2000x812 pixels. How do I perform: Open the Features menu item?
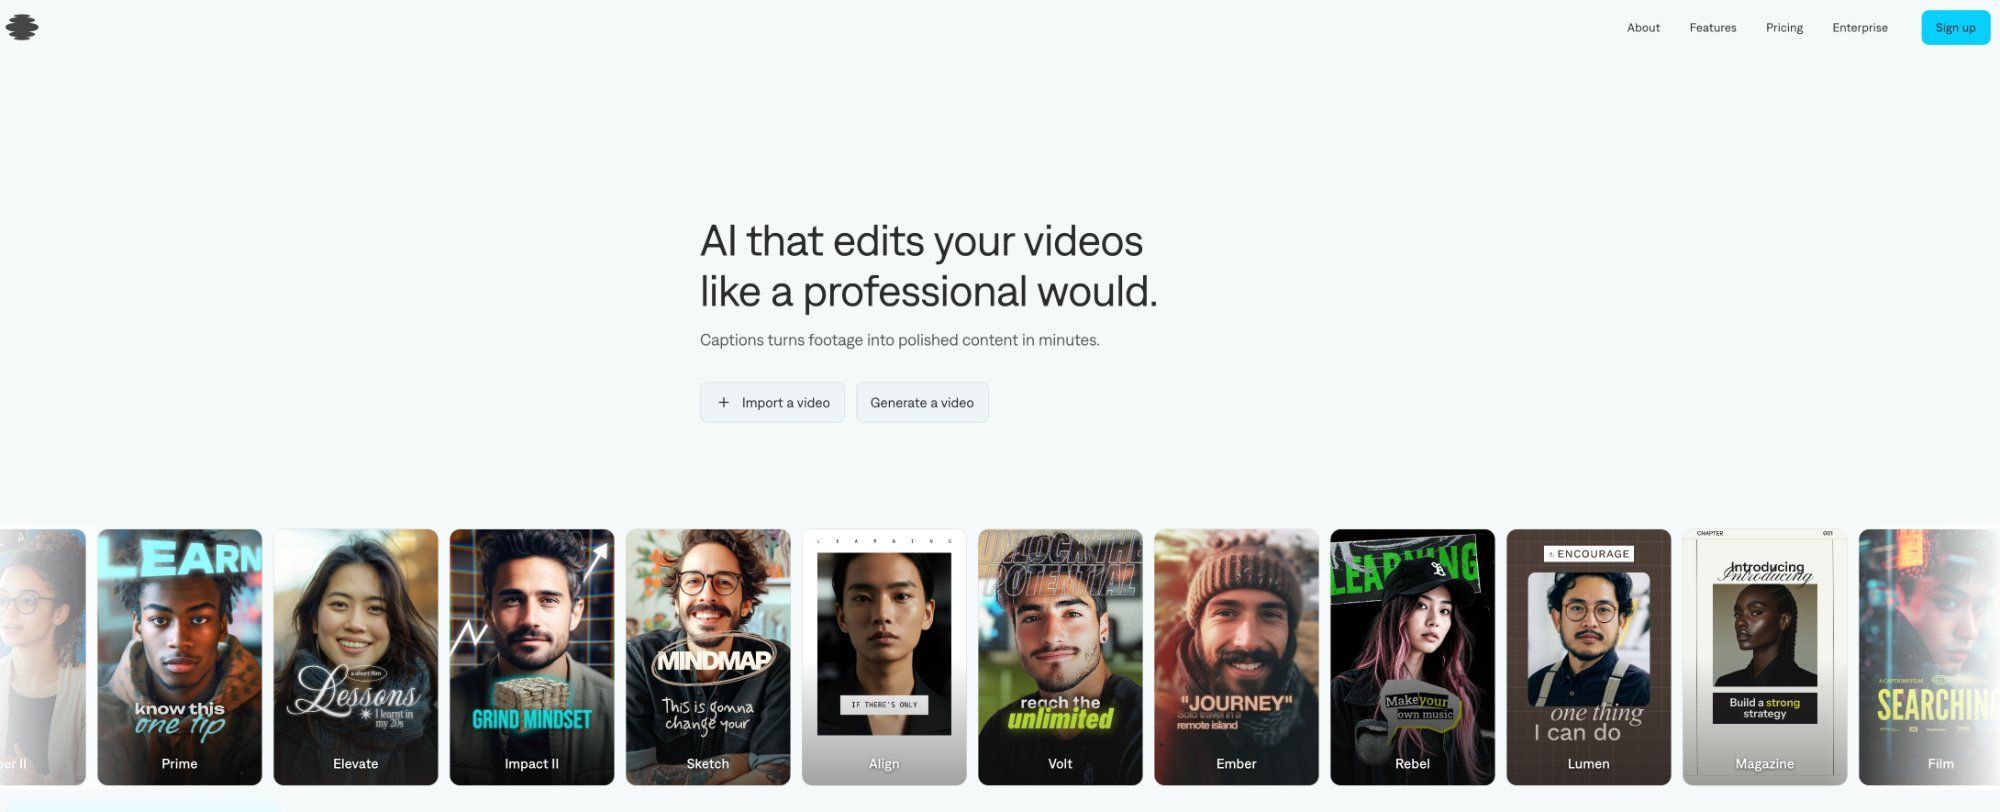coord(1712,28)
